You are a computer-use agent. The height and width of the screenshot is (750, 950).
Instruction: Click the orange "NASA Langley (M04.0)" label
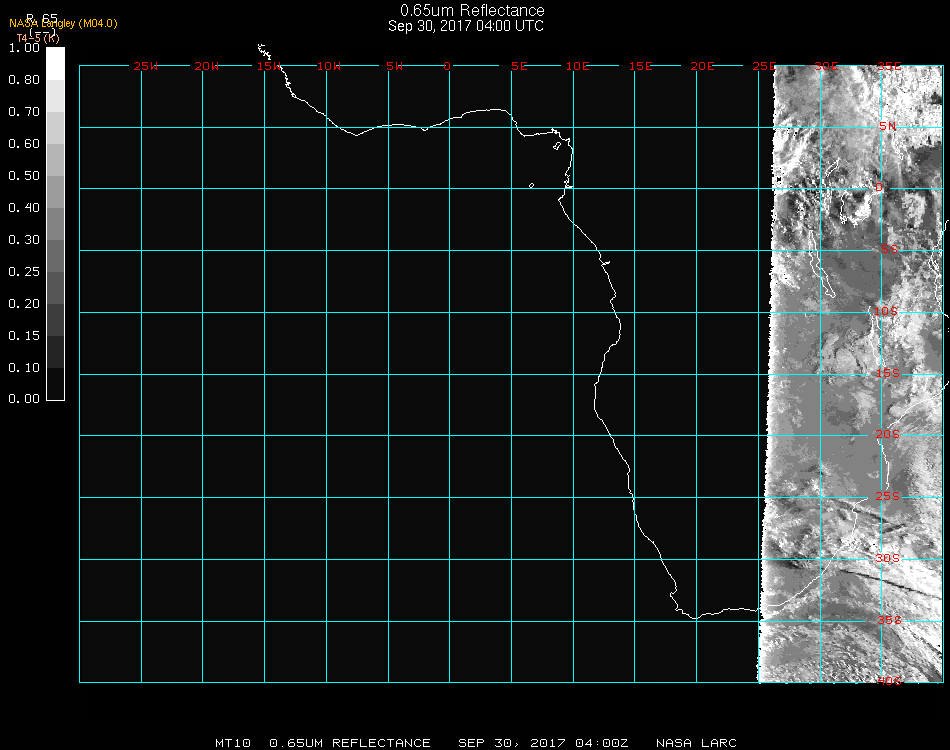point(63,24)
